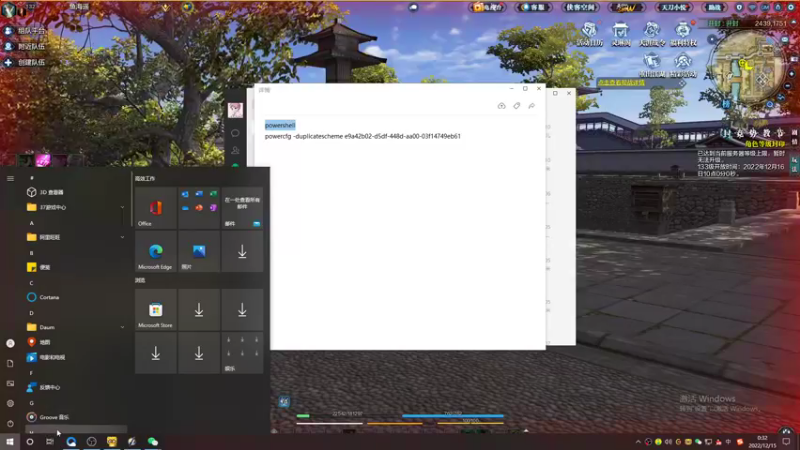
Task: Click the yellow battle details link
Action: pyautogui.click(x=621, y=82)
